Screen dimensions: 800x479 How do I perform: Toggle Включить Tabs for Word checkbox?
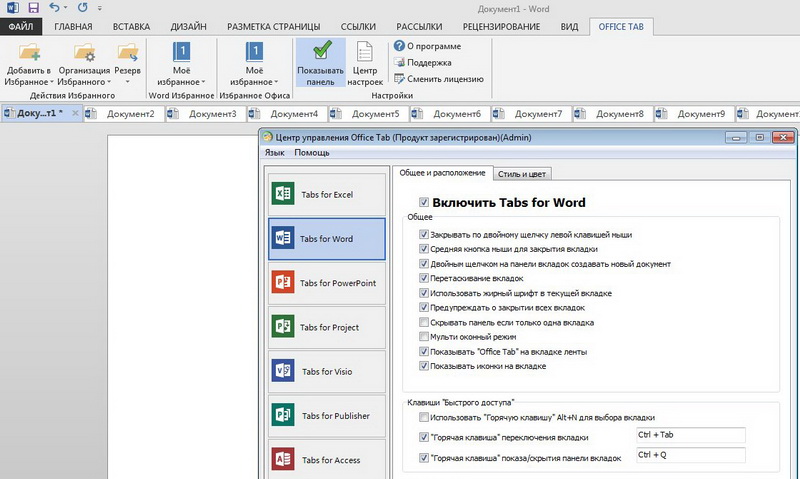(x=423, y=202)
